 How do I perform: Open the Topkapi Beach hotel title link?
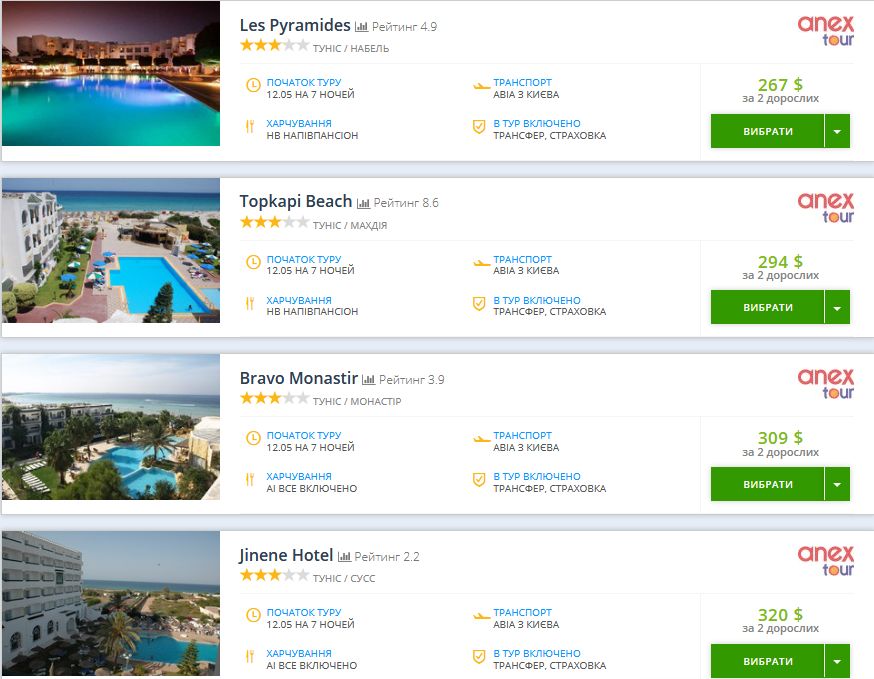(295, 201)
